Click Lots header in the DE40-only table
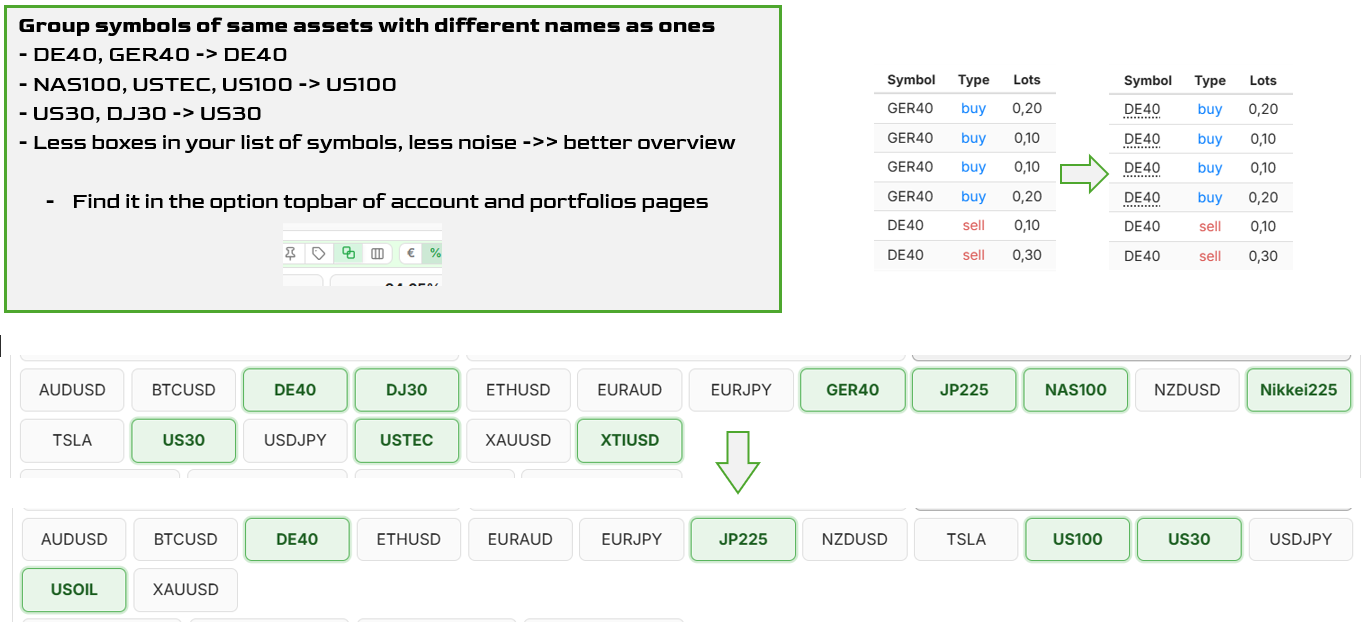 pyautogui.click(x=1263, y=81)
